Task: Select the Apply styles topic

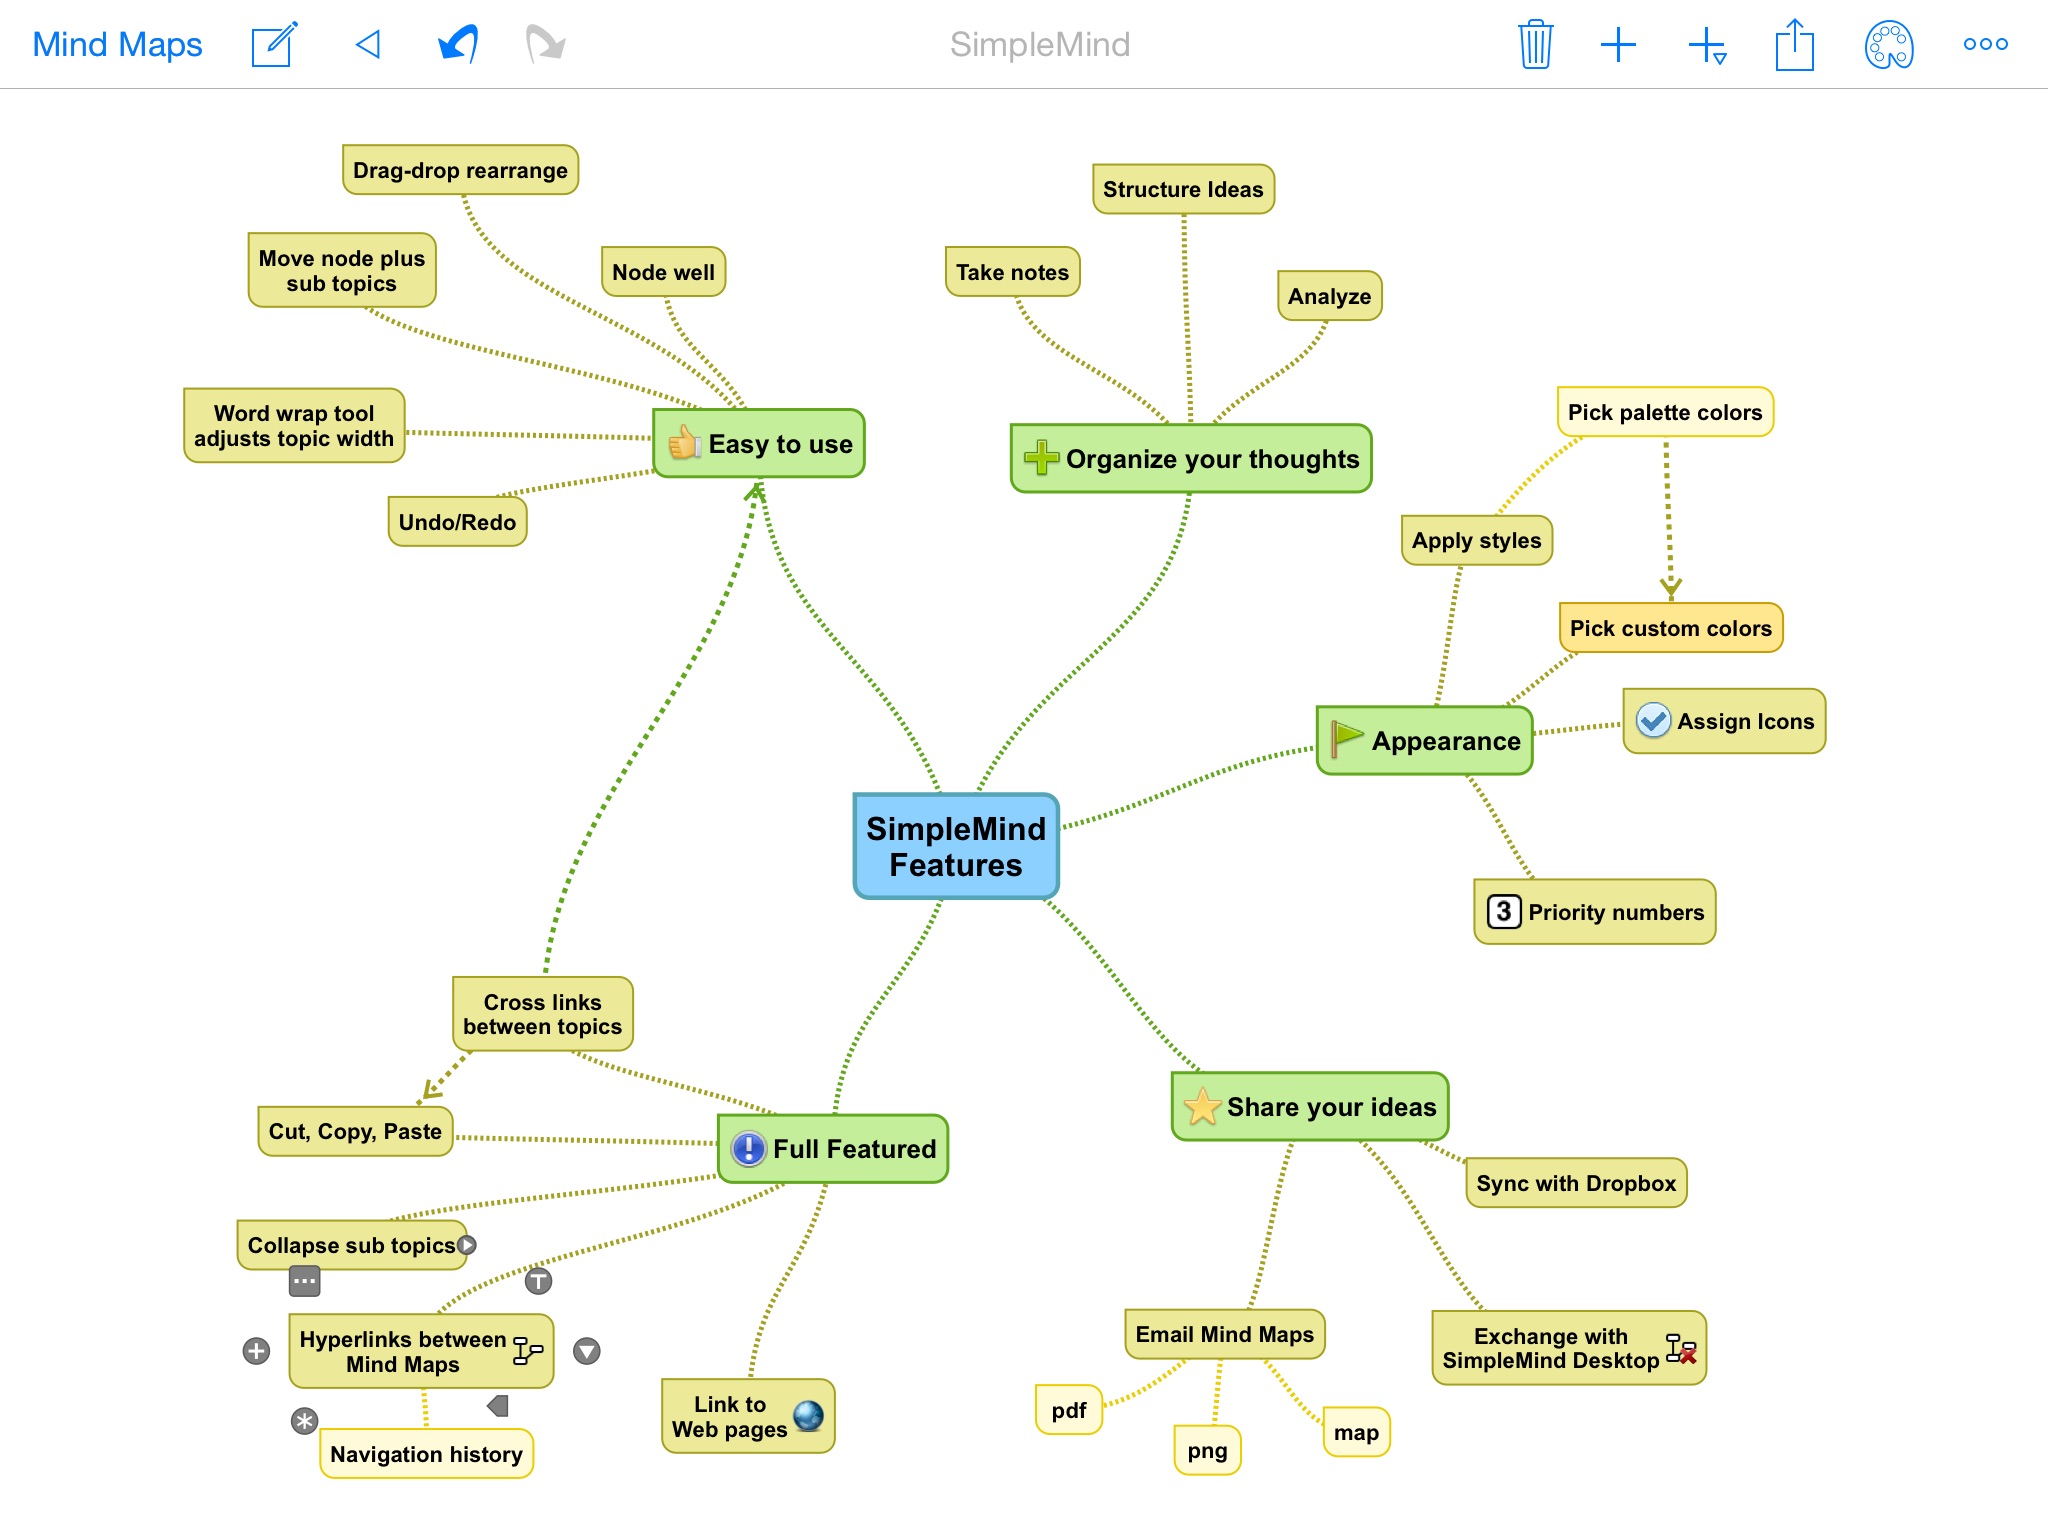Action: click(1476, 540)
